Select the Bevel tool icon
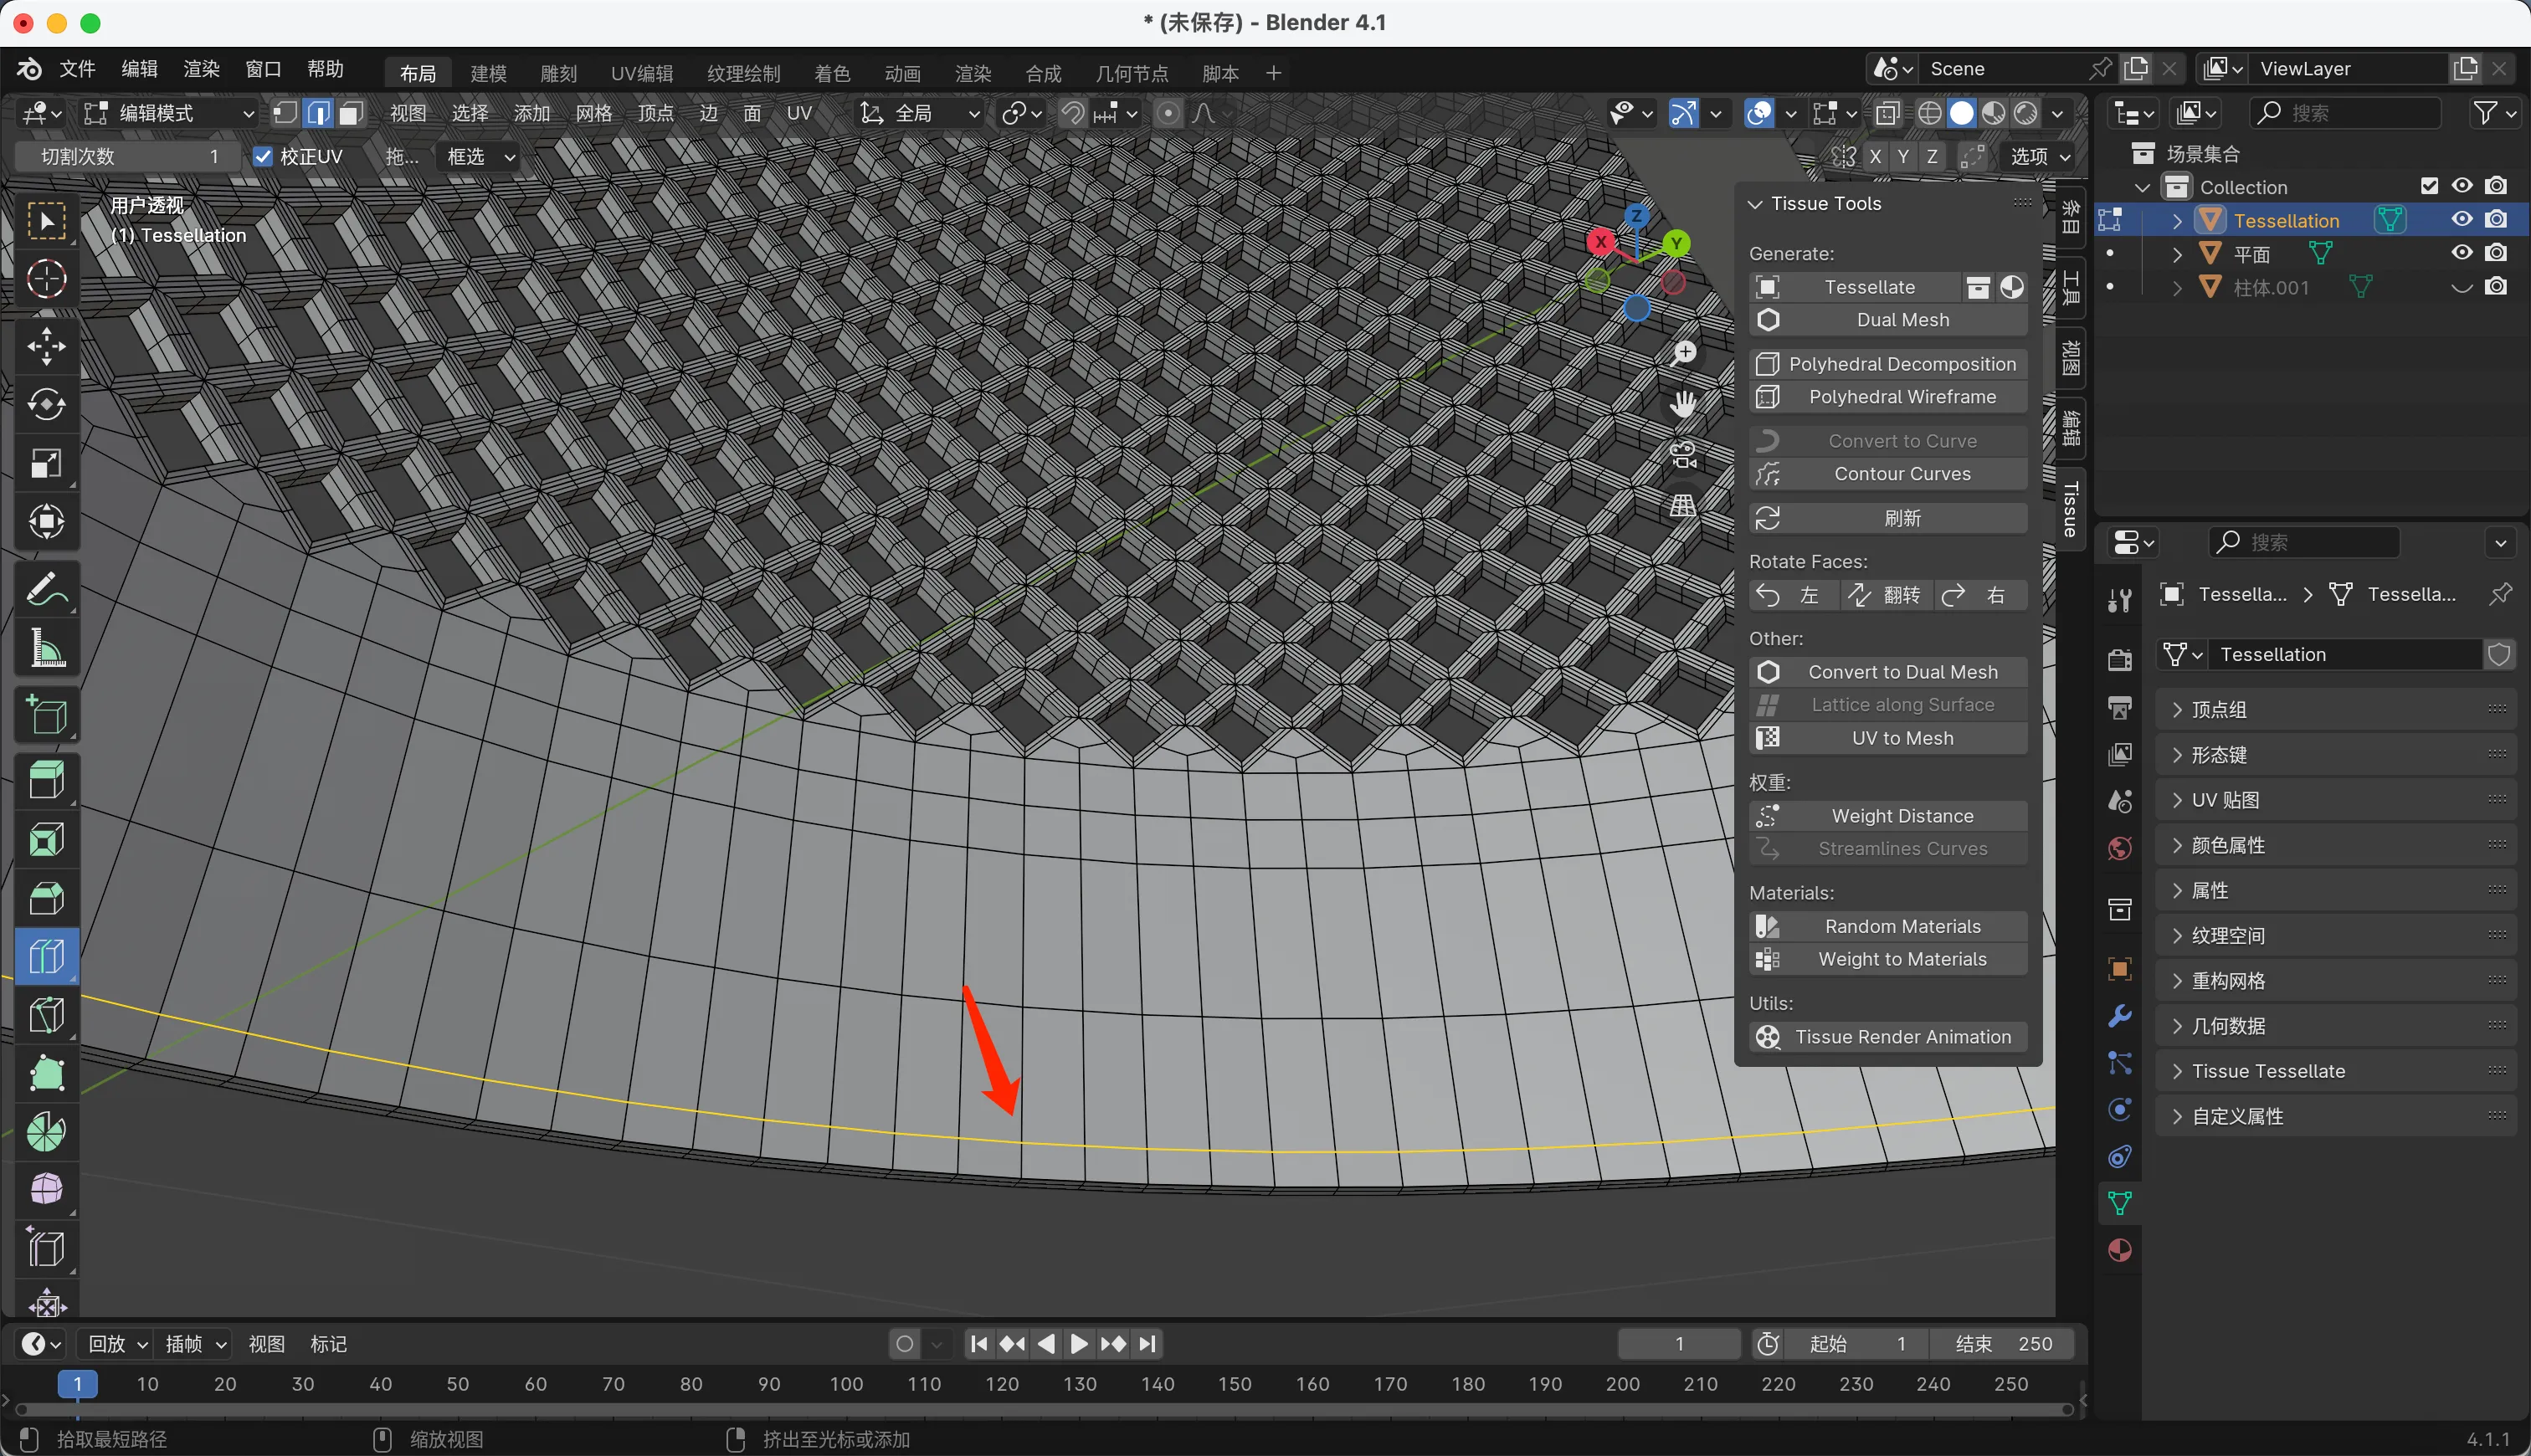2531x1456 pixels. click(x=46, y=898)
